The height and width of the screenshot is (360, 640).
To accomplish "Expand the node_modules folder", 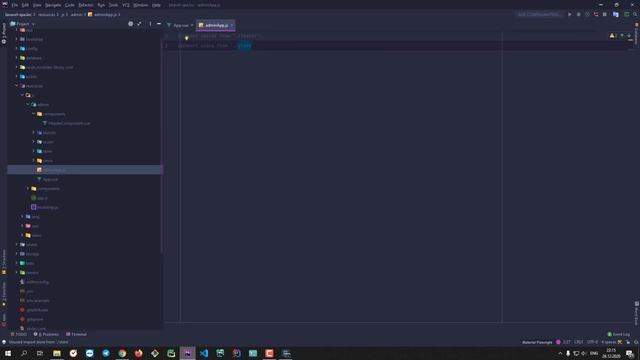I will (17, 67).
